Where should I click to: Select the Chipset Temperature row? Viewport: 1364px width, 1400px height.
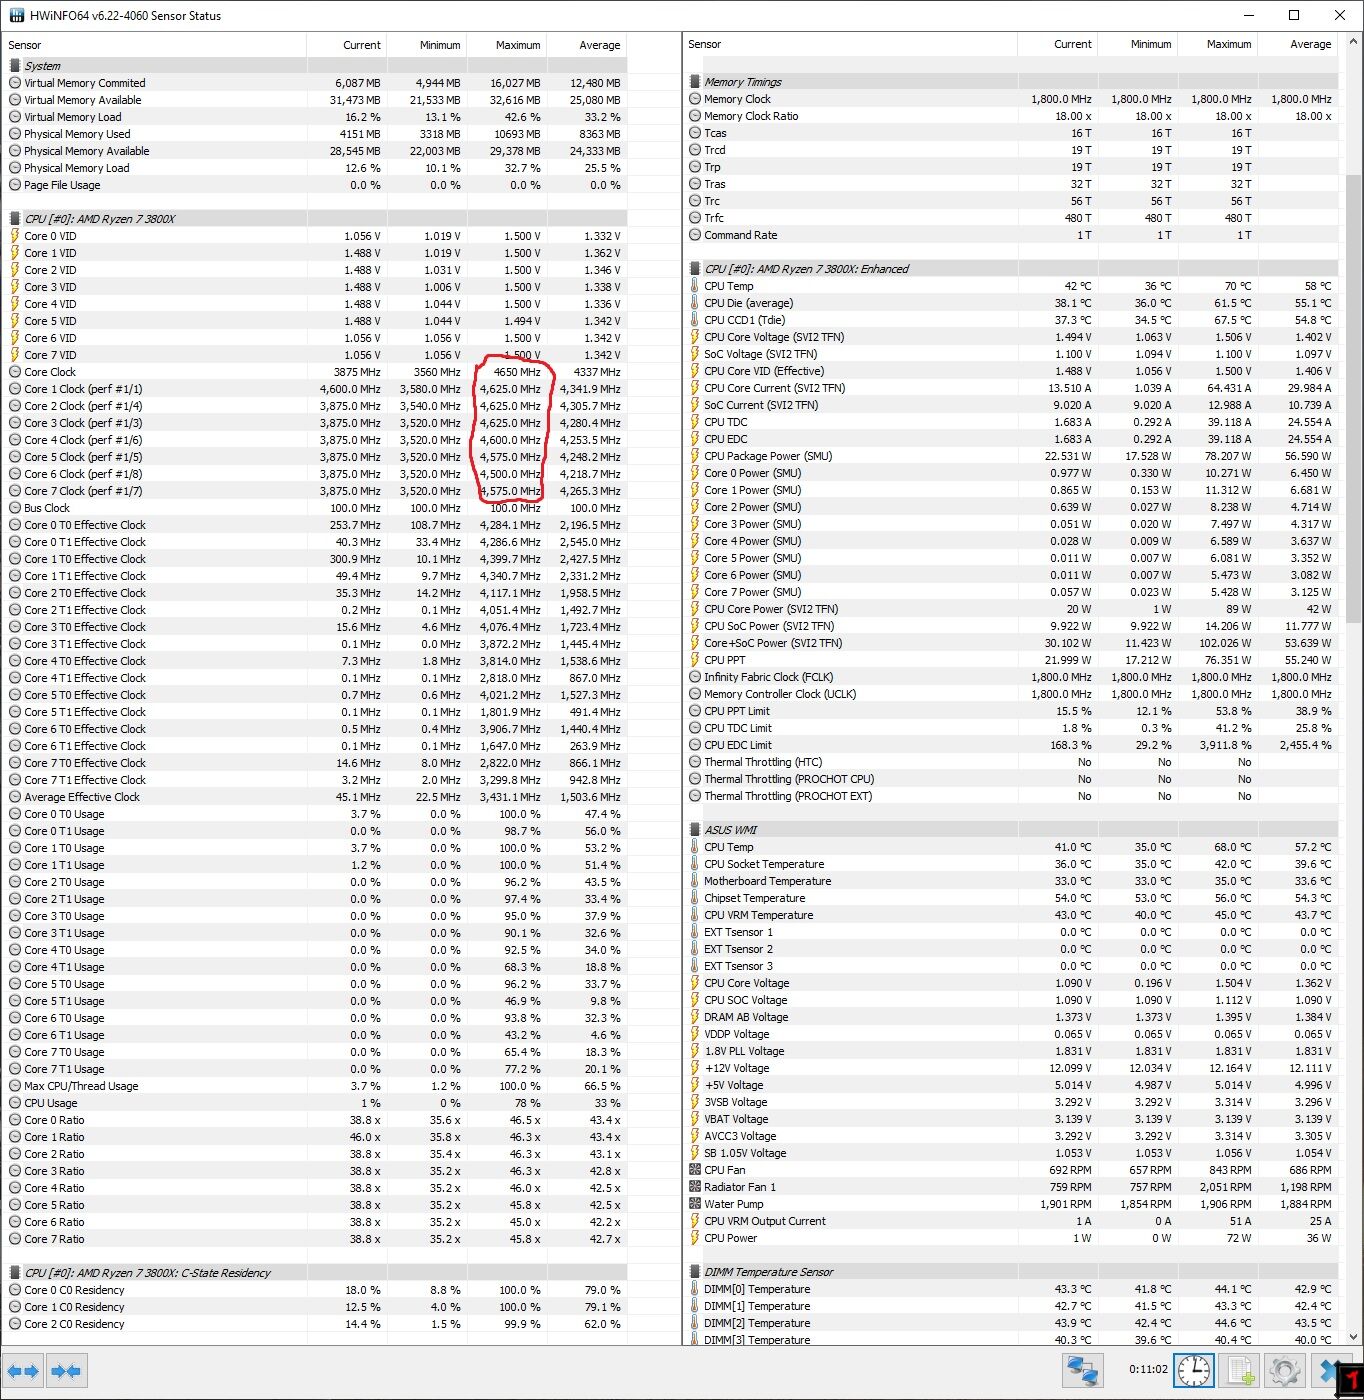[x=1011, y=898]
